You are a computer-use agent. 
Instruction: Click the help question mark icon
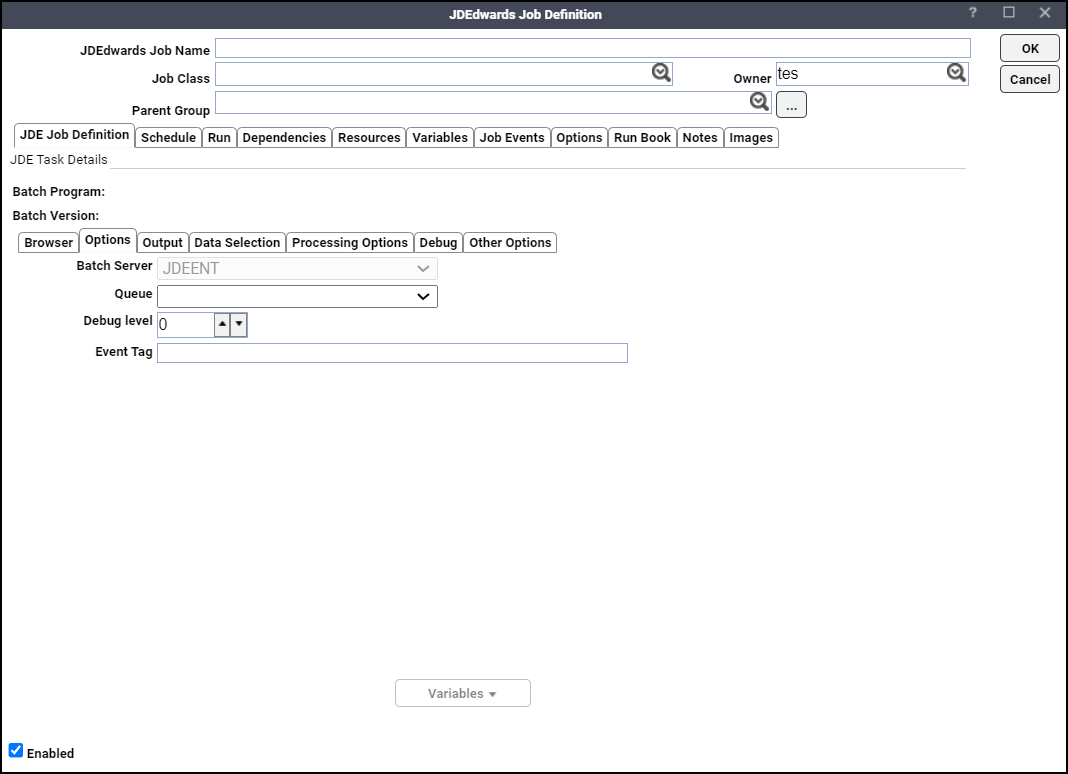coord(973,13)
